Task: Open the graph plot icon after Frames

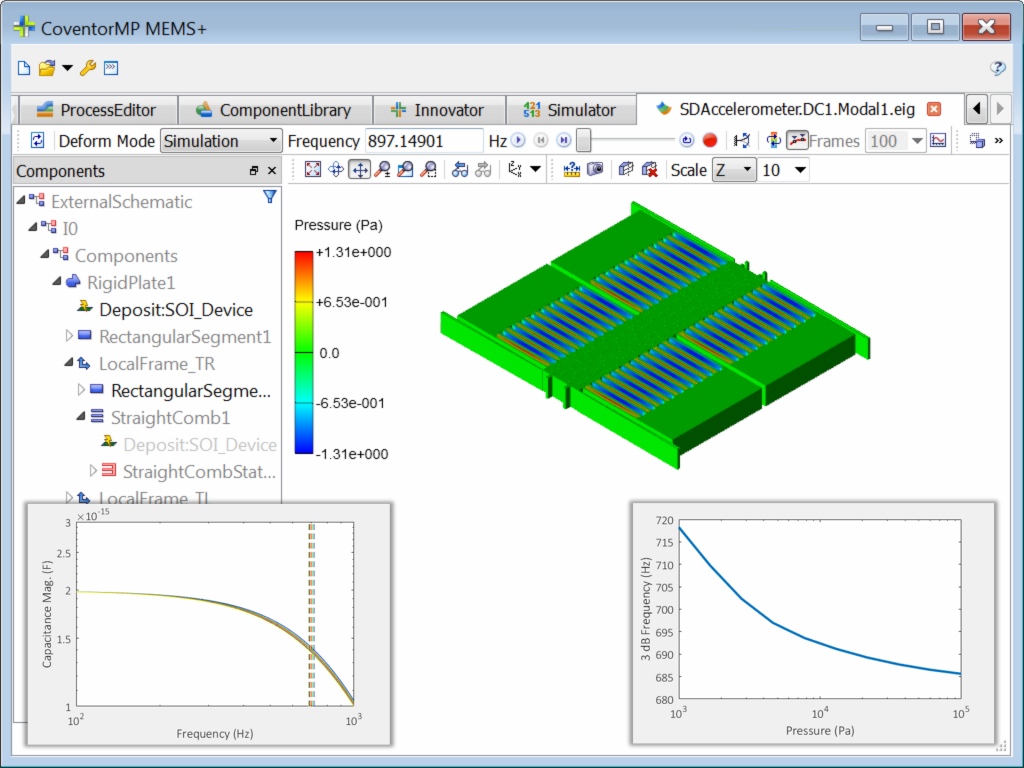Action: (938, 140)
